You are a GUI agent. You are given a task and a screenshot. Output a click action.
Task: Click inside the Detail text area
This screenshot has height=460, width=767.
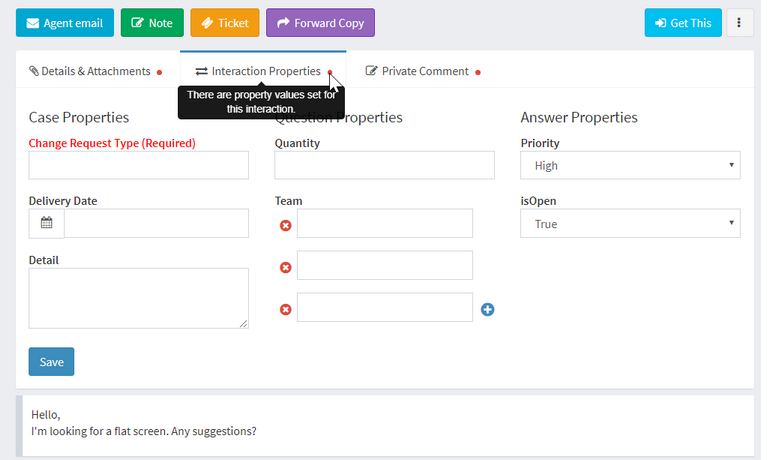138,297
